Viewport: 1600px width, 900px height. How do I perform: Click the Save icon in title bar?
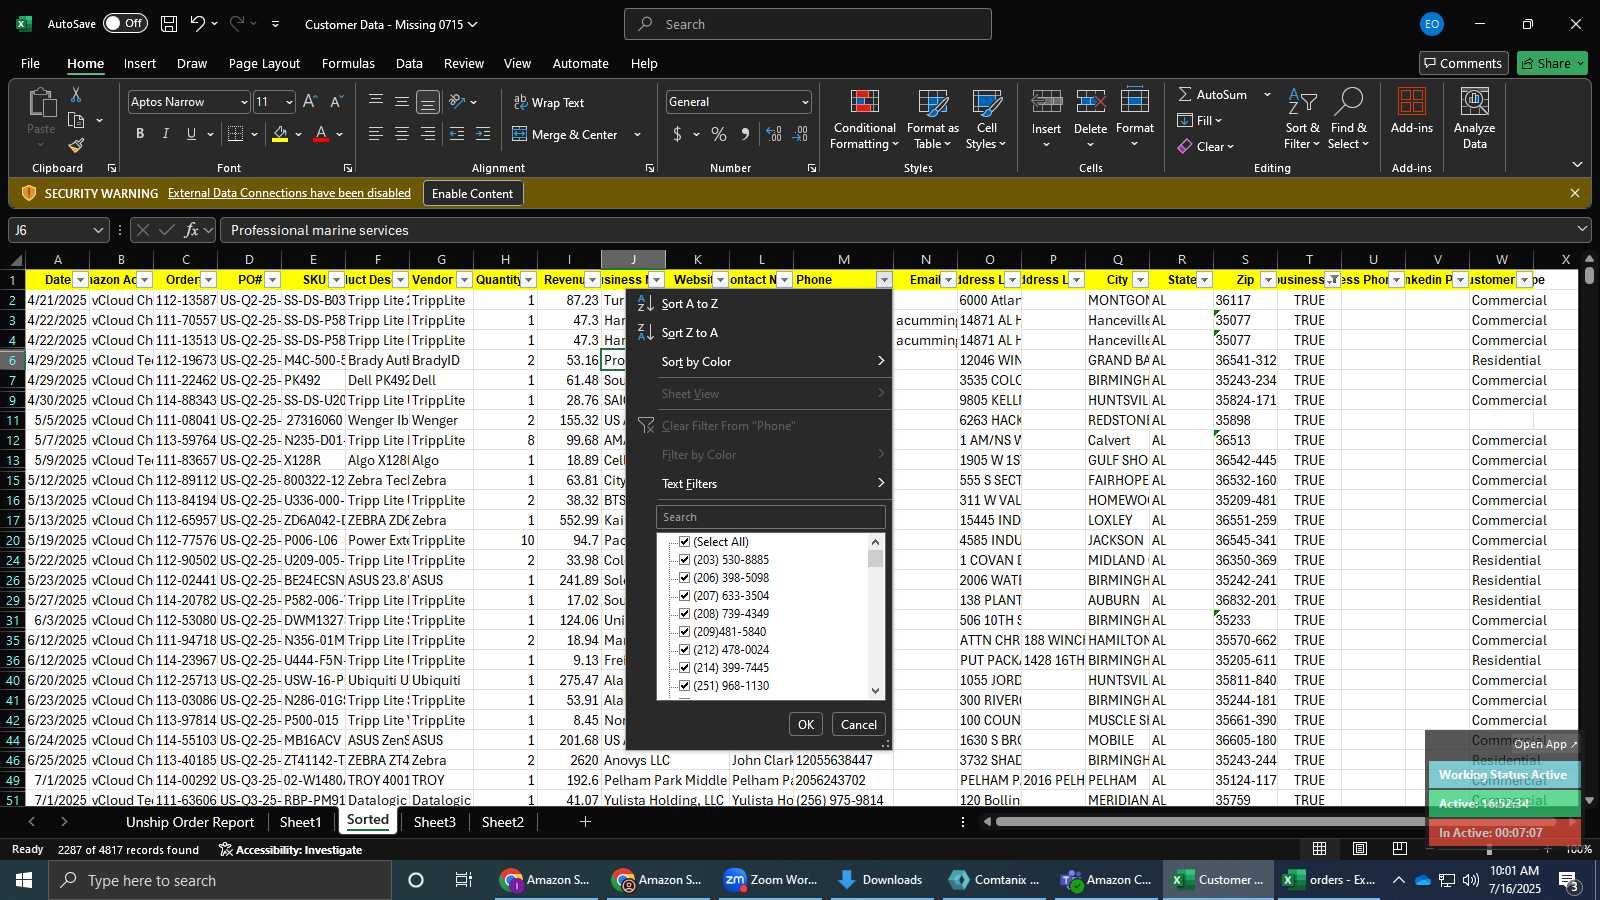169,24
